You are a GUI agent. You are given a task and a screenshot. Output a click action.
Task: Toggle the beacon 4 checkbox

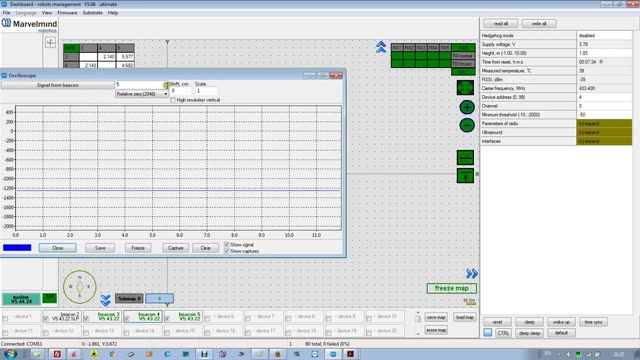point(127,318)
